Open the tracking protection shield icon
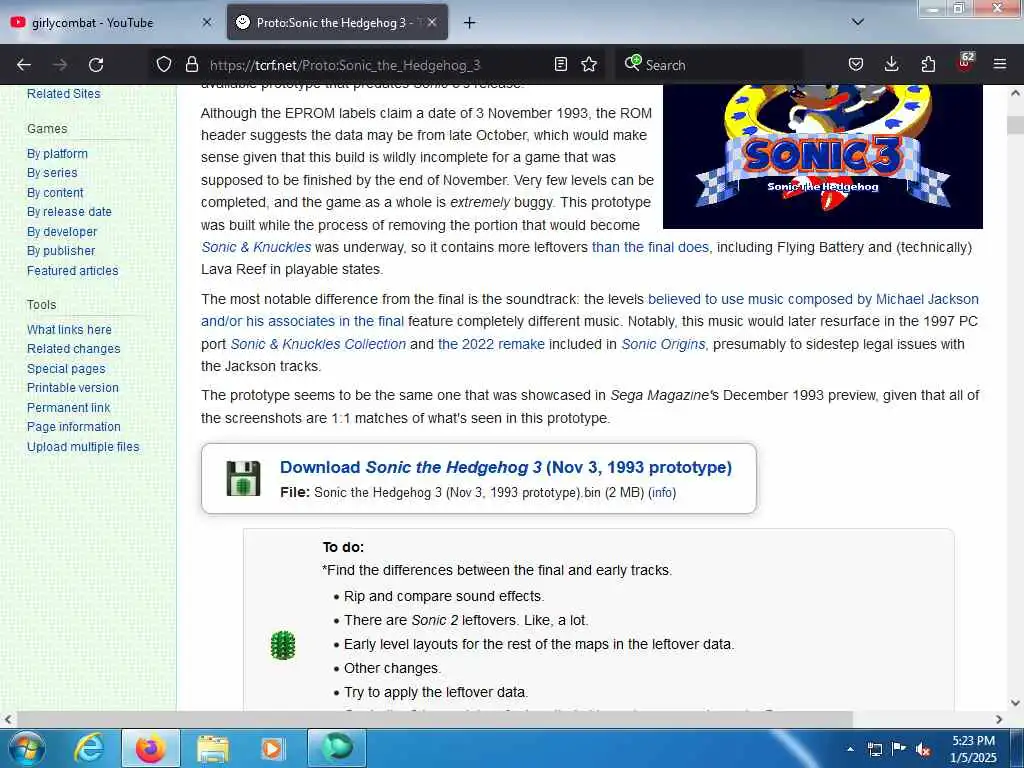The image size is (1024, 768). pos(164,64)
